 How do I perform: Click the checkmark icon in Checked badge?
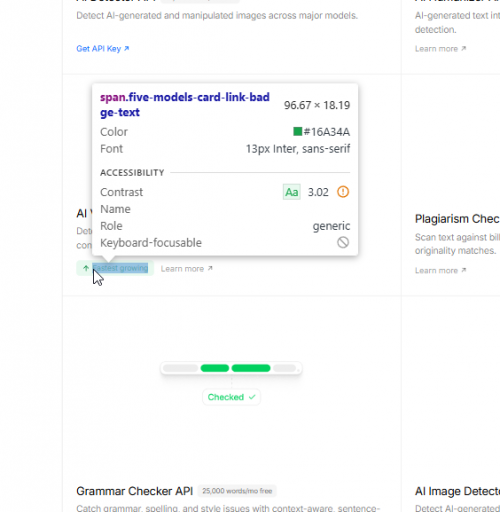point(252,397)
